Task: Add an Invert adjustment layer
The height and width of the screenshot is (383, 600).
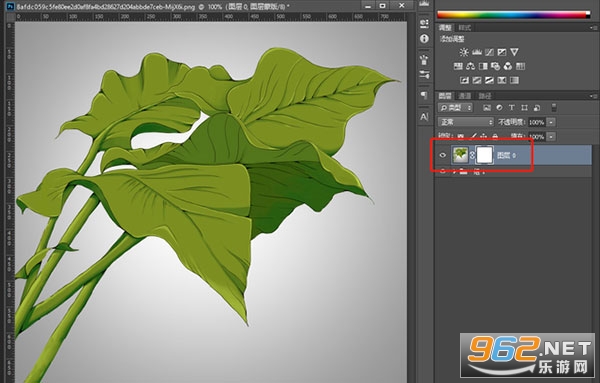Action: [464, 80]
